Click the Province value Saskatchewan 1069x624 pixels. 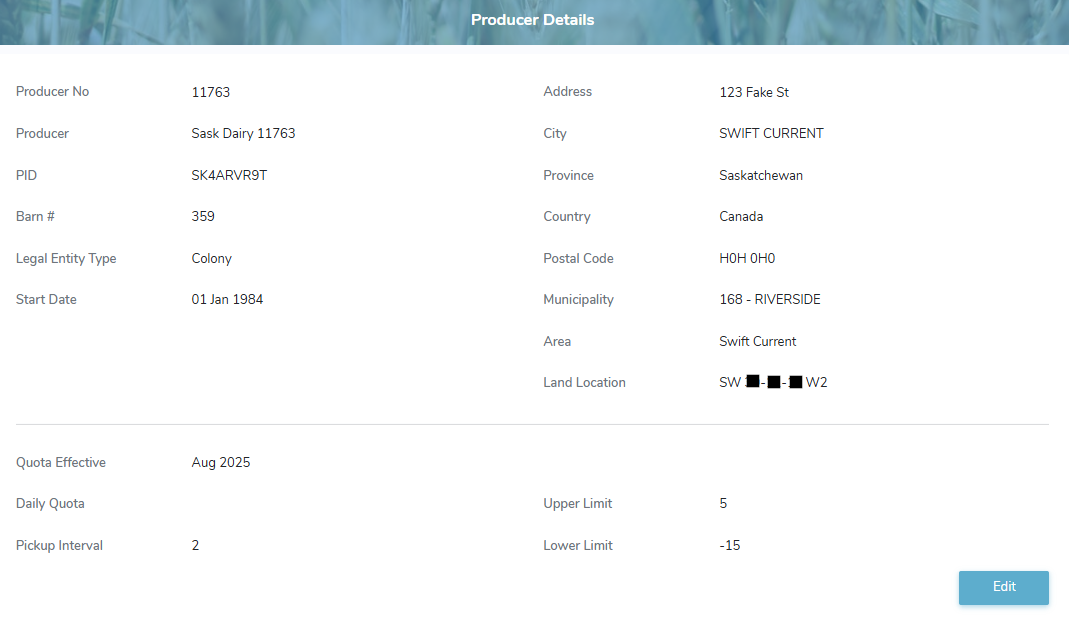[760, 175]
